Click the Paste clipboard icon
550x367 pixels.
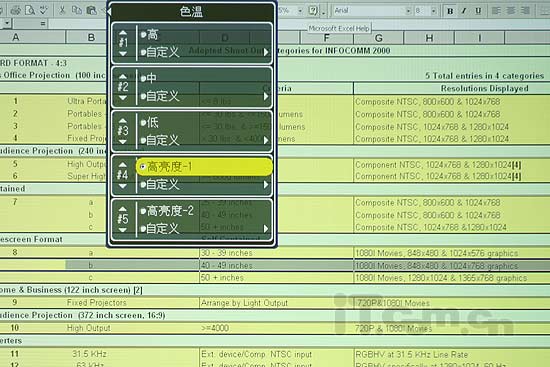91,11
